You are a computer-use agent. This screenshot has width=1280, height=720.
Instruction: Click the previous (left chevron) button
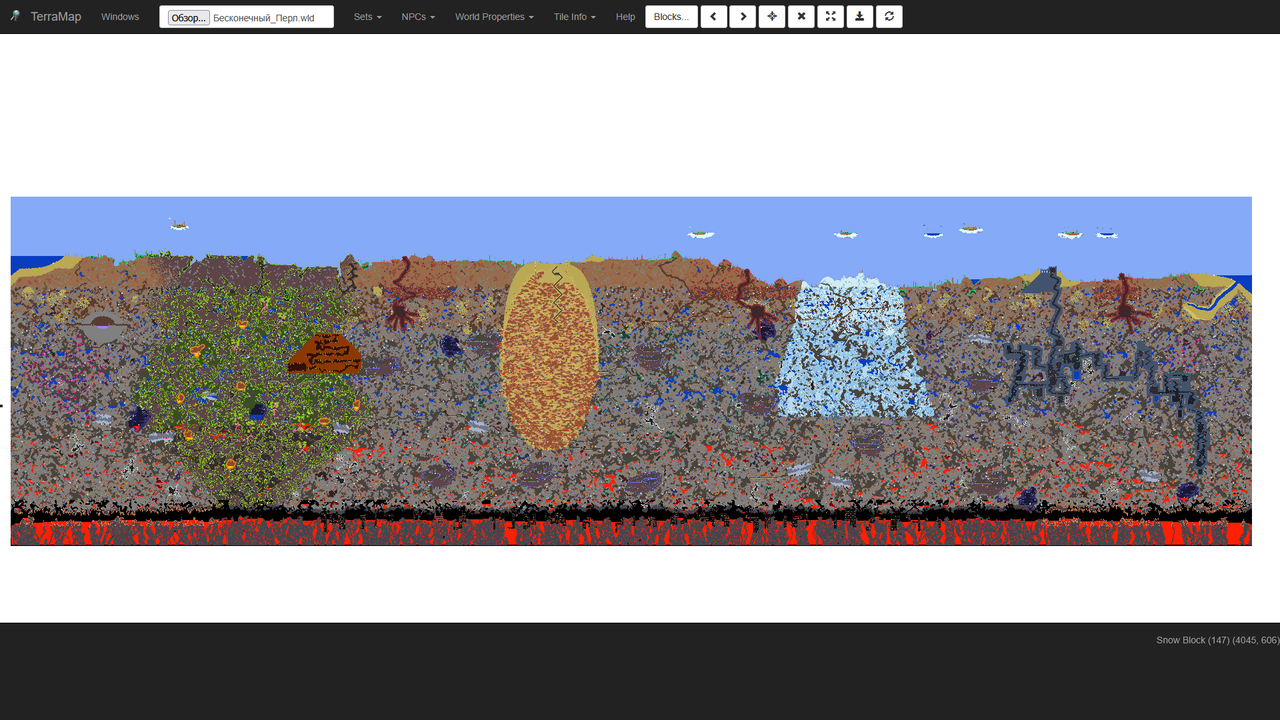(x=713, y=17)
